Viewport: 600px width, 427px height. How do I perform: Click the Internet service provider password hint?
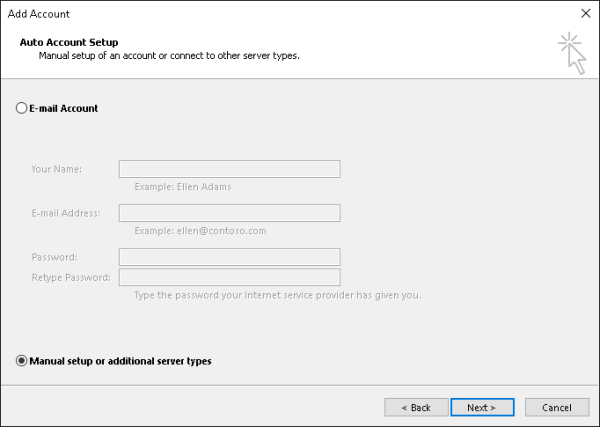pos(277,295)
